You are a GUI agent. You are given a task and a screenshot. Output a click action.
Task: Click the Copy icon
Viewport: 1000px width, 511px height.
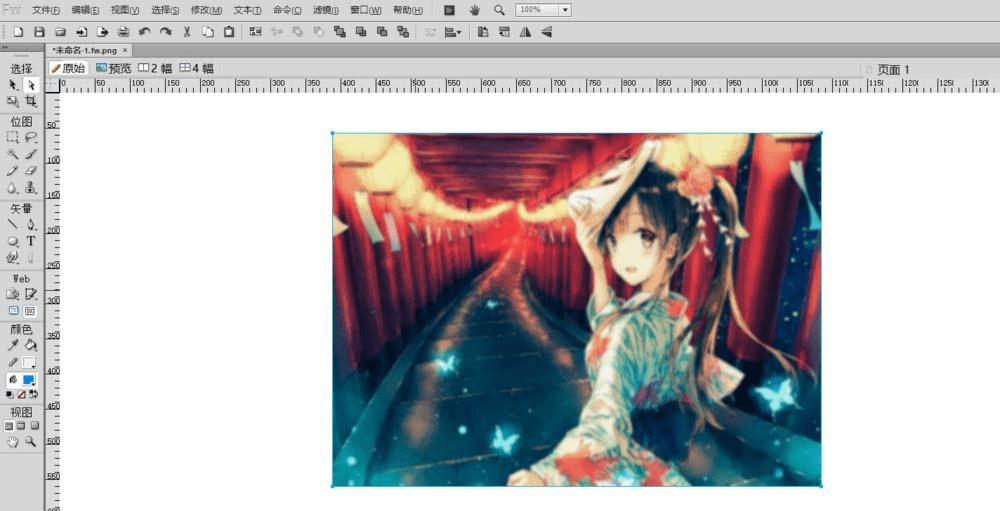208,32
